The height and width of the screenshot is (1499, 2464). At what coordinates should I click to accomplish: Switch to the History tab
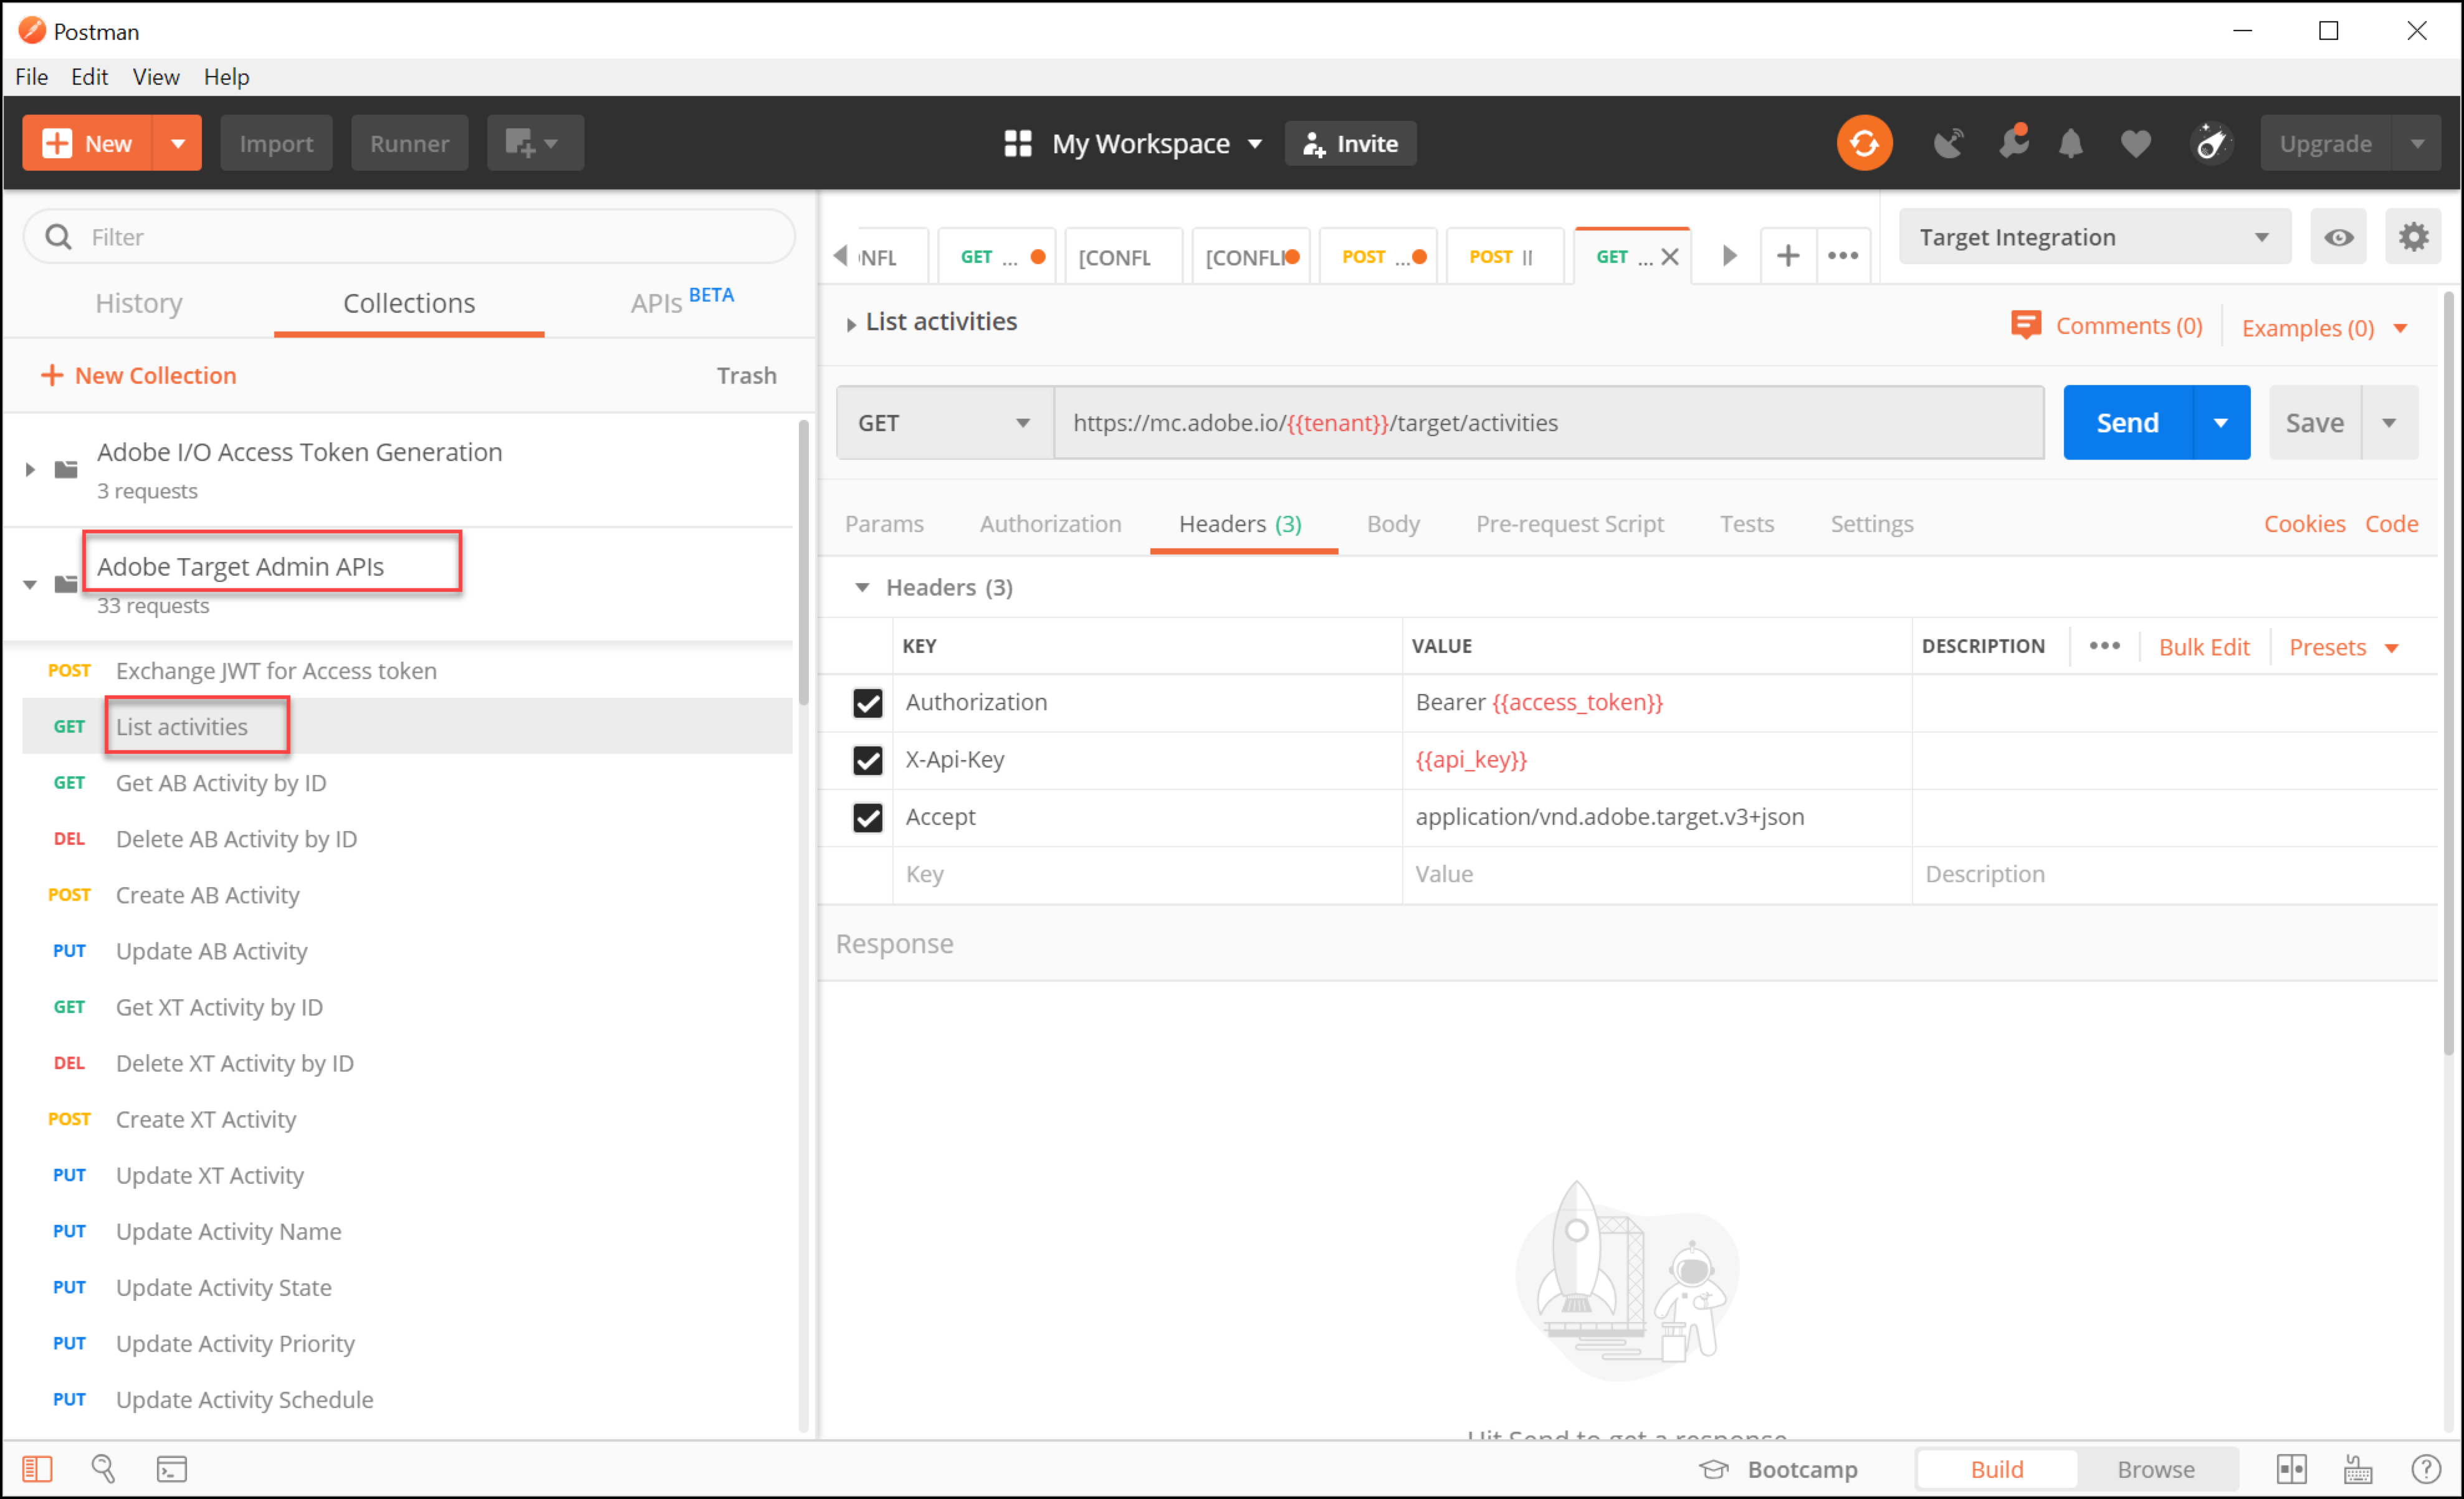(x=139, y=303)
